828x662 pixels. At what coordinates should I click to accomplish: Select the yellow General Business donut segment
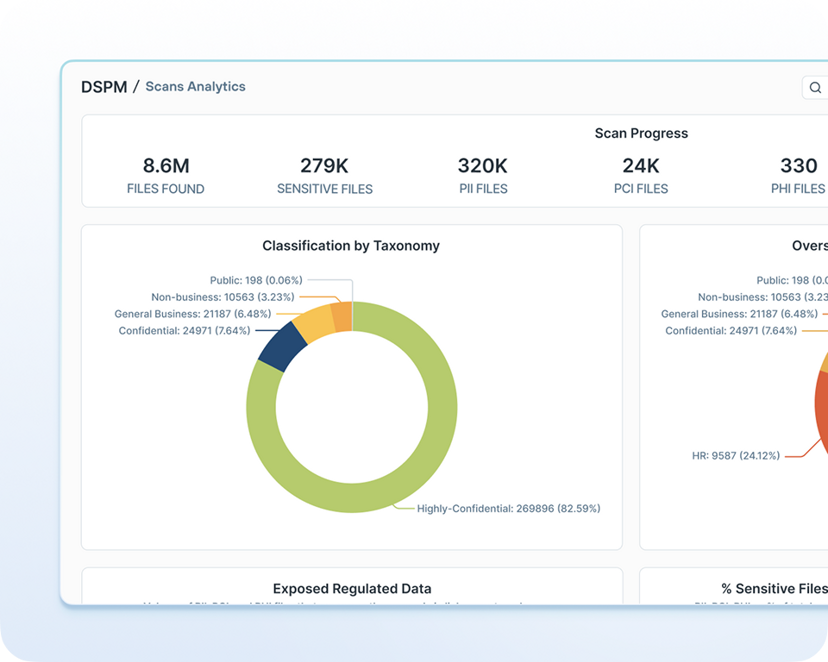click(314, 323)
